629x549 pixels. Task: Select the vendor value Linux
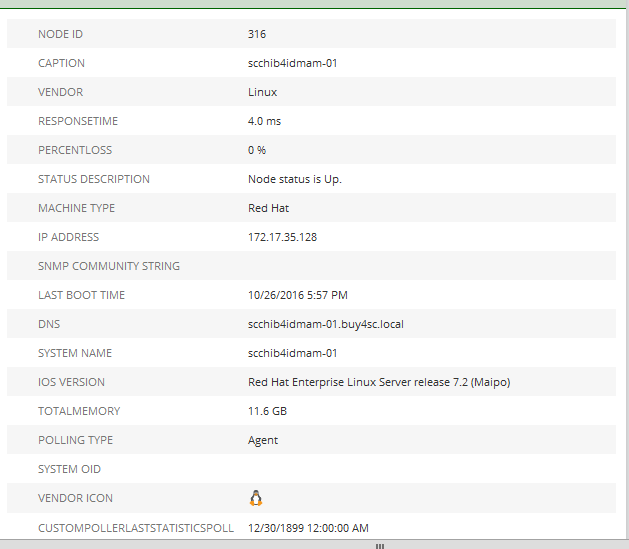262,92
